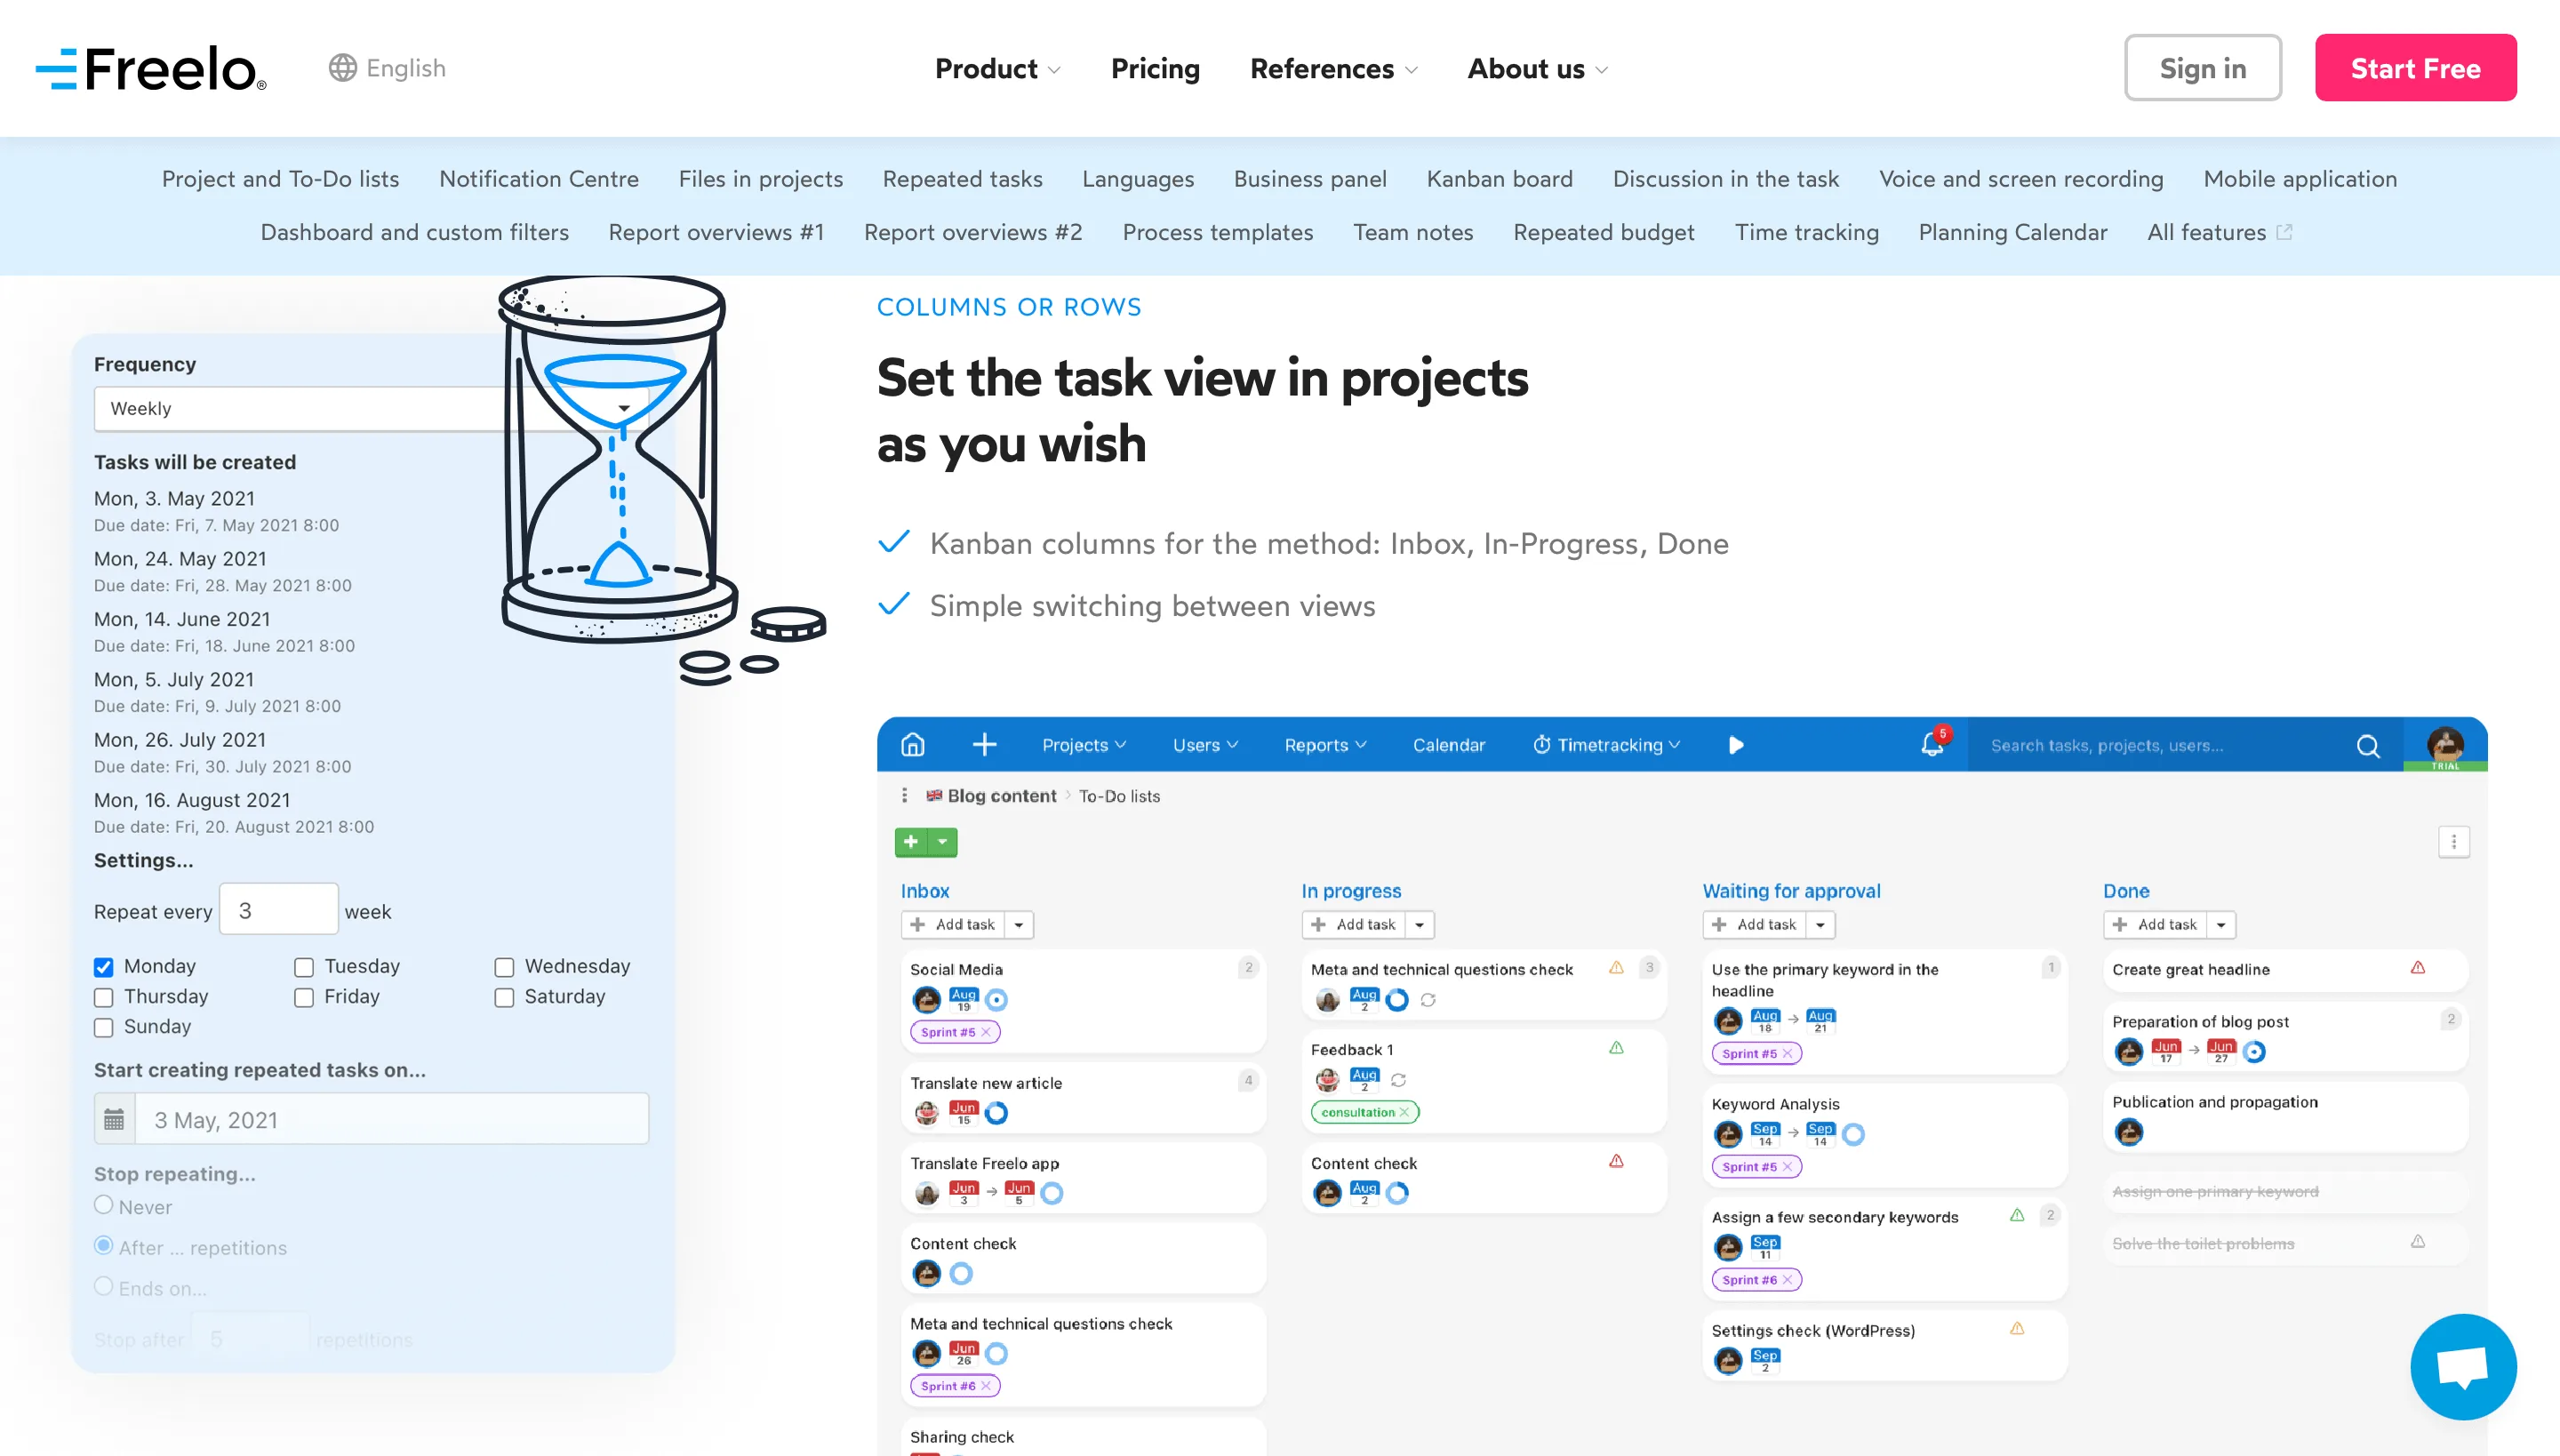
Task: Click the Repeat every number field
Action: (279, 910)
